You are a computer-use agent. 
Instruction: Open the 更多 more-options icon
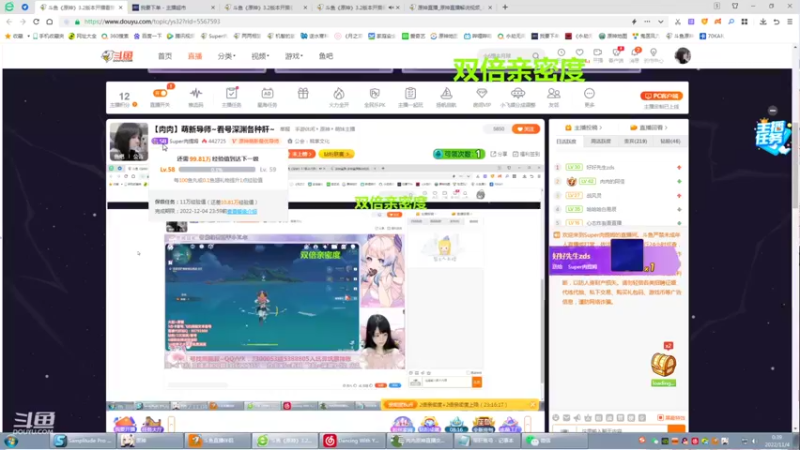589,96
